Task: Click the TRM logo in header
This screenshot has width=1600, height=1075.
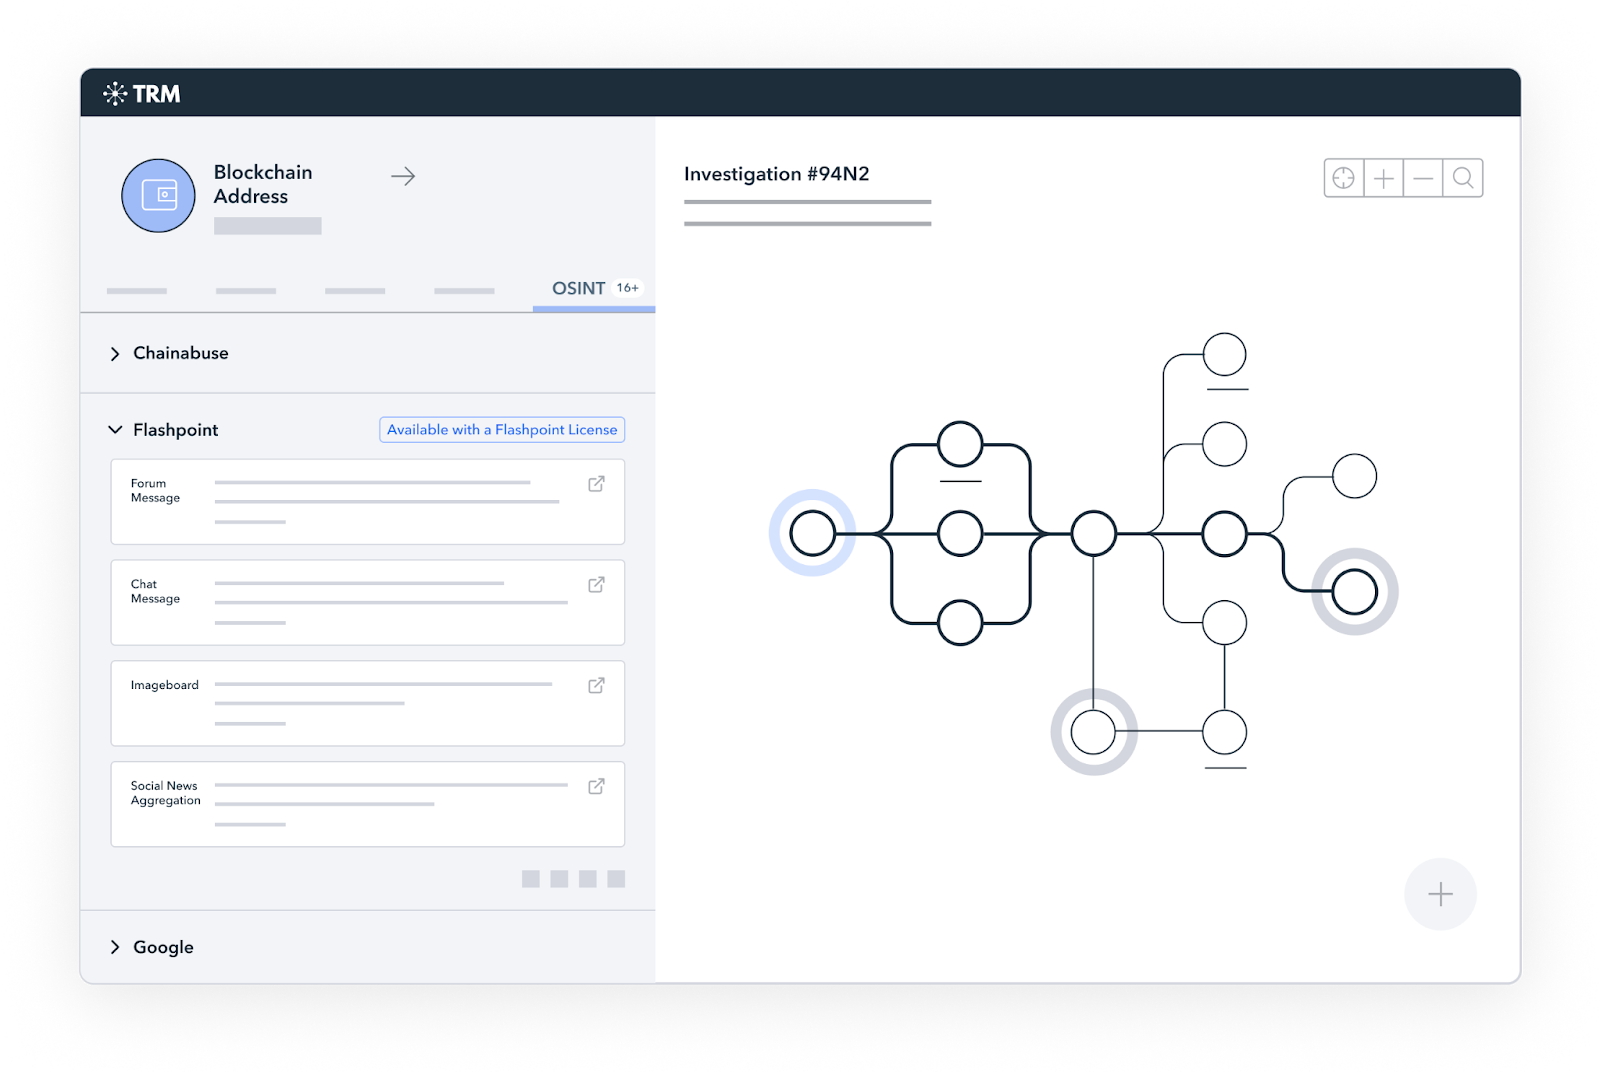Action: [x=142, y=94]
